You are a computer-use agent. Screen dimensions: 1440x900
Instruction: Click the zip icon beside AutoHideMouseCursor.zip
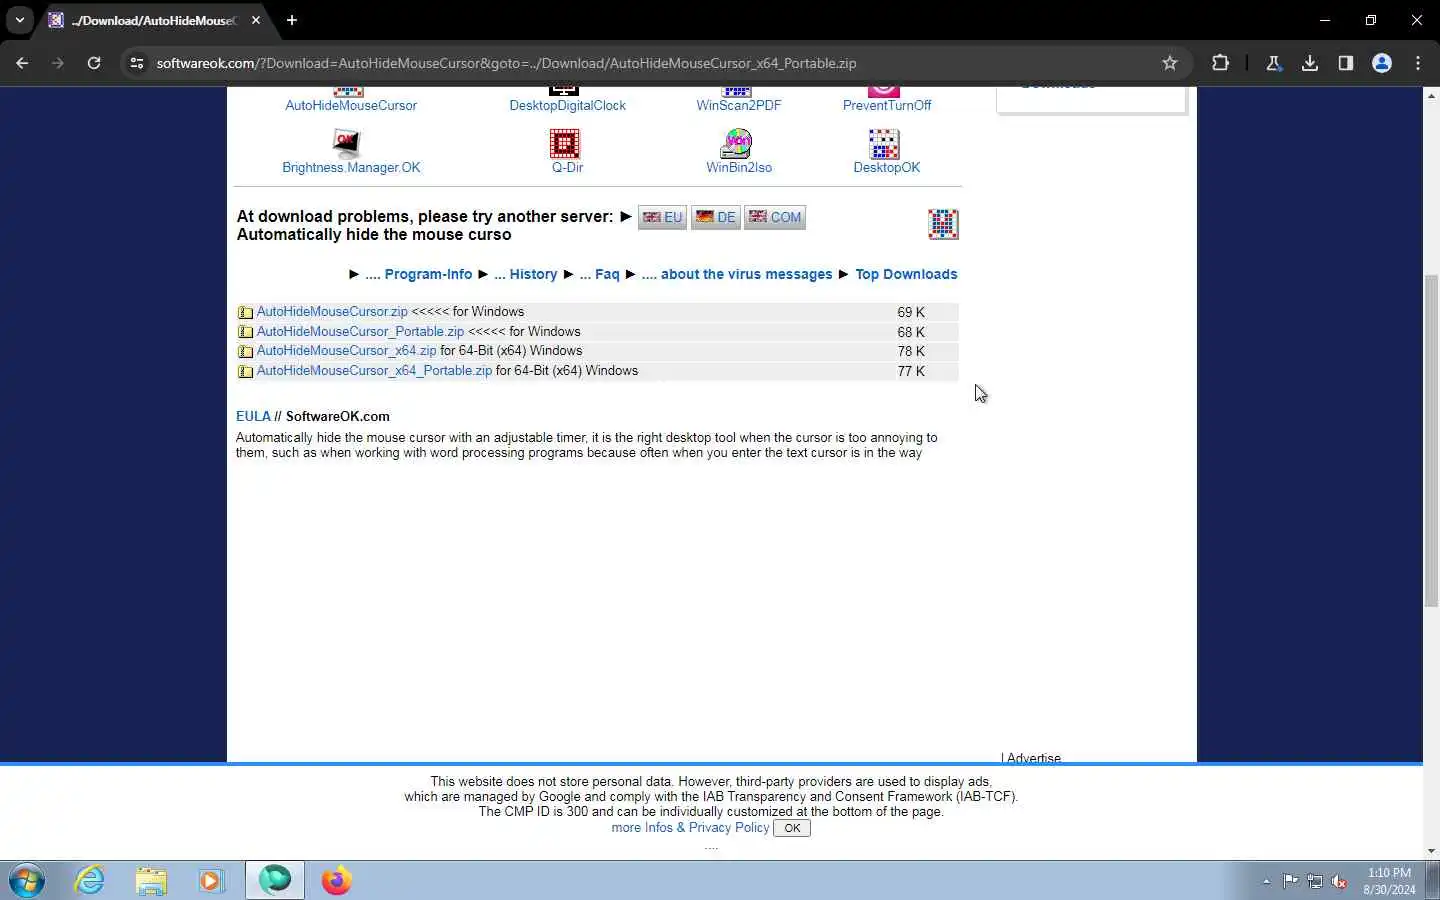click(x=245, y=312)
